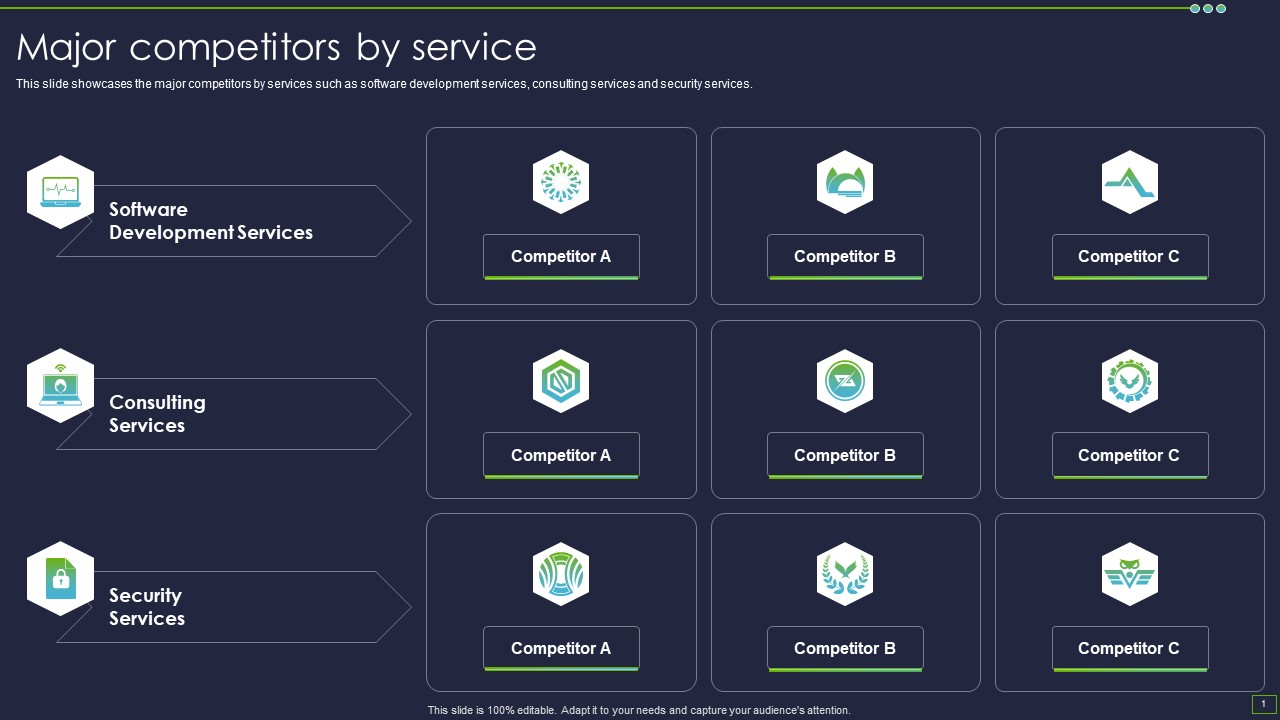This screenshot has height=720, width=1280.
Task: Click the slide number box showing 1
Action: coord(1264,704)
